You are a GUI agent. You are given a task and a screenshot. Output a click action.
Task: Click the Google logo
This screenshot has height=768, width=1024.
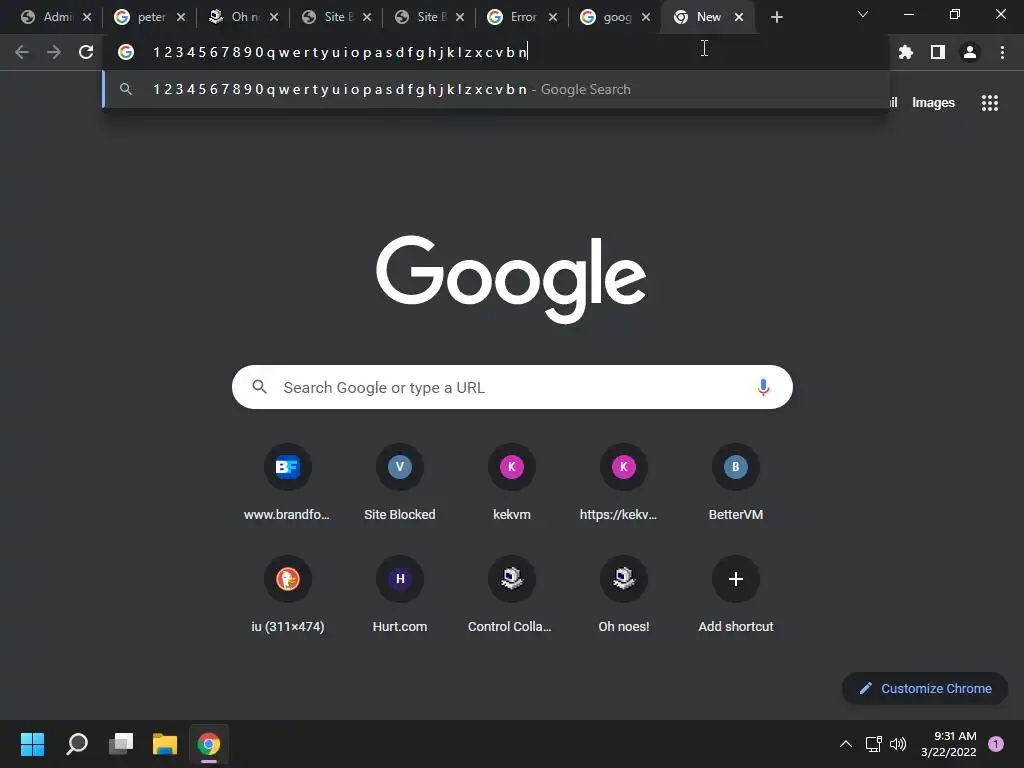(511, 279)
